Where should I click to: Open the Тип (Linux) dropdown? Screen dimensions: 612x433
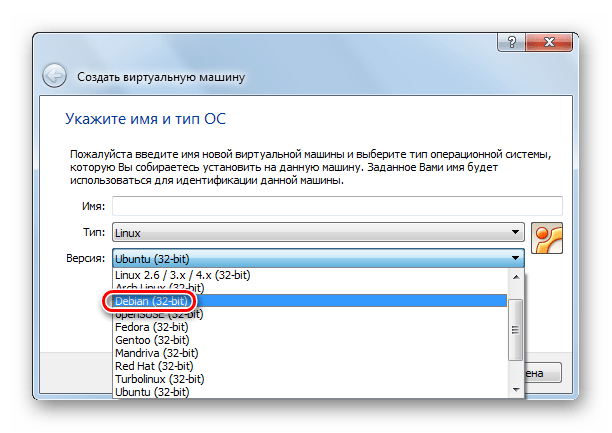click(x=318, y=232)
